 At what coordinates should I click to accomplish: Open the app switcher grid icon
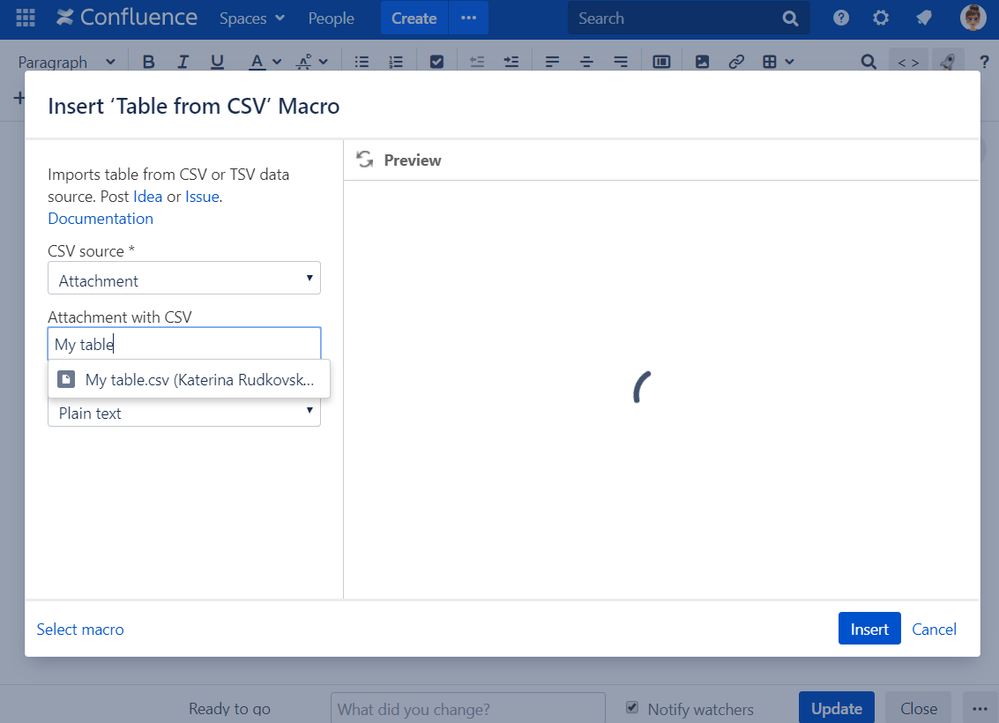pyautogui.click(x=25, y=18)
